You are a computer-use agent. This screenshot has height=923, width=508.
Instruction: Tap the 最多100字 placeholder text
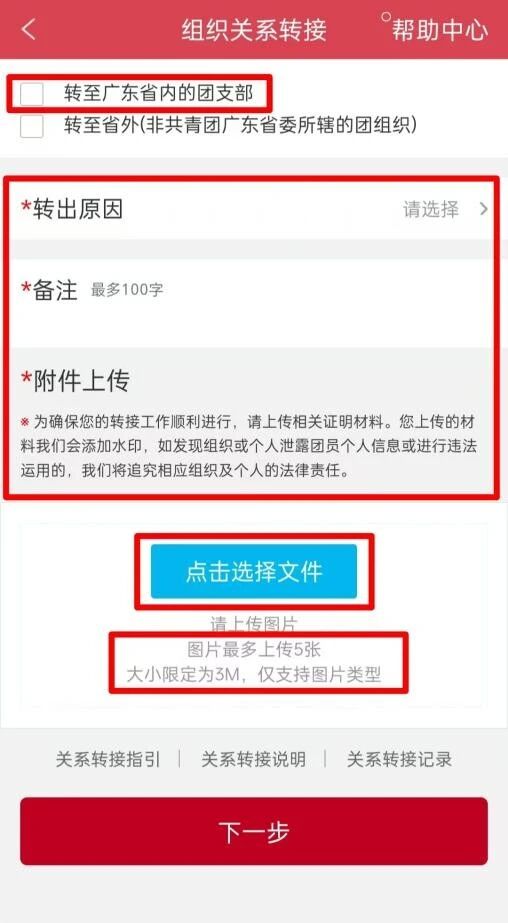coord(127,290)
